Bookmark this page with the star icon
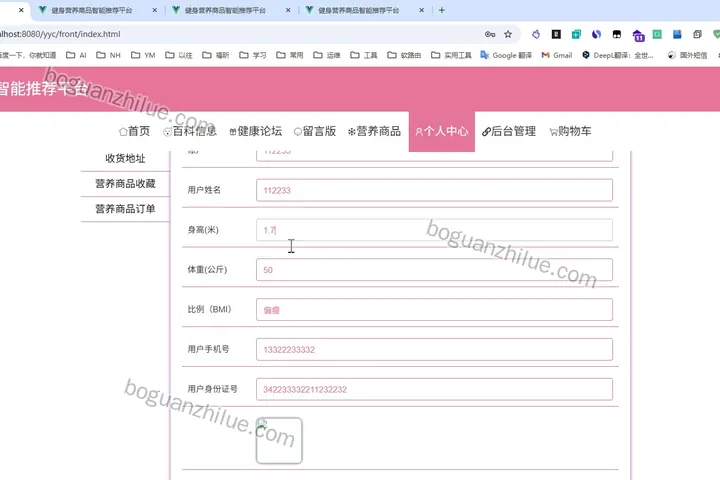Screen dimensions: 720x480 point(508,34)
